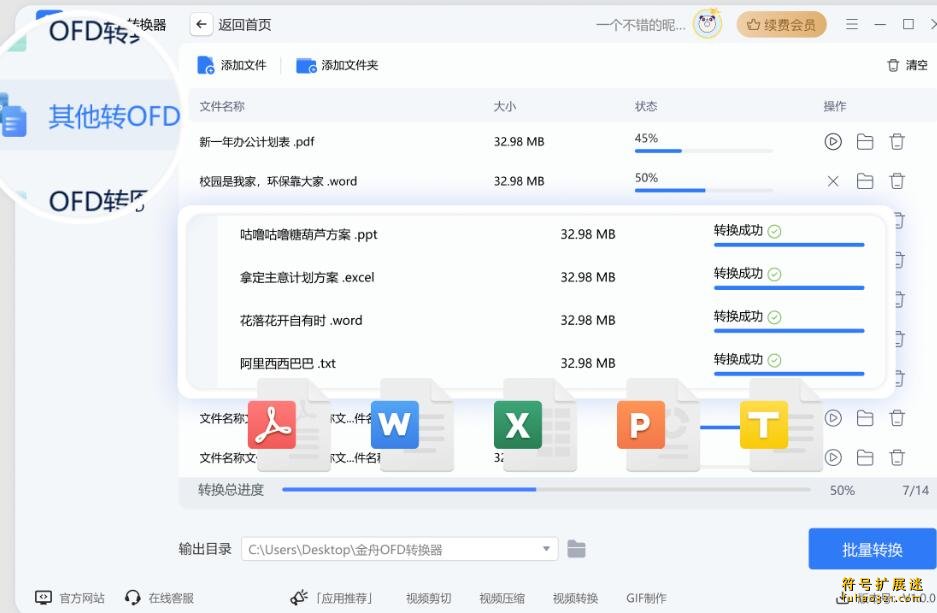The image size is (937, 613).
Task: Expand the output directory path dropdown
Action: click(x=546, y=548)
